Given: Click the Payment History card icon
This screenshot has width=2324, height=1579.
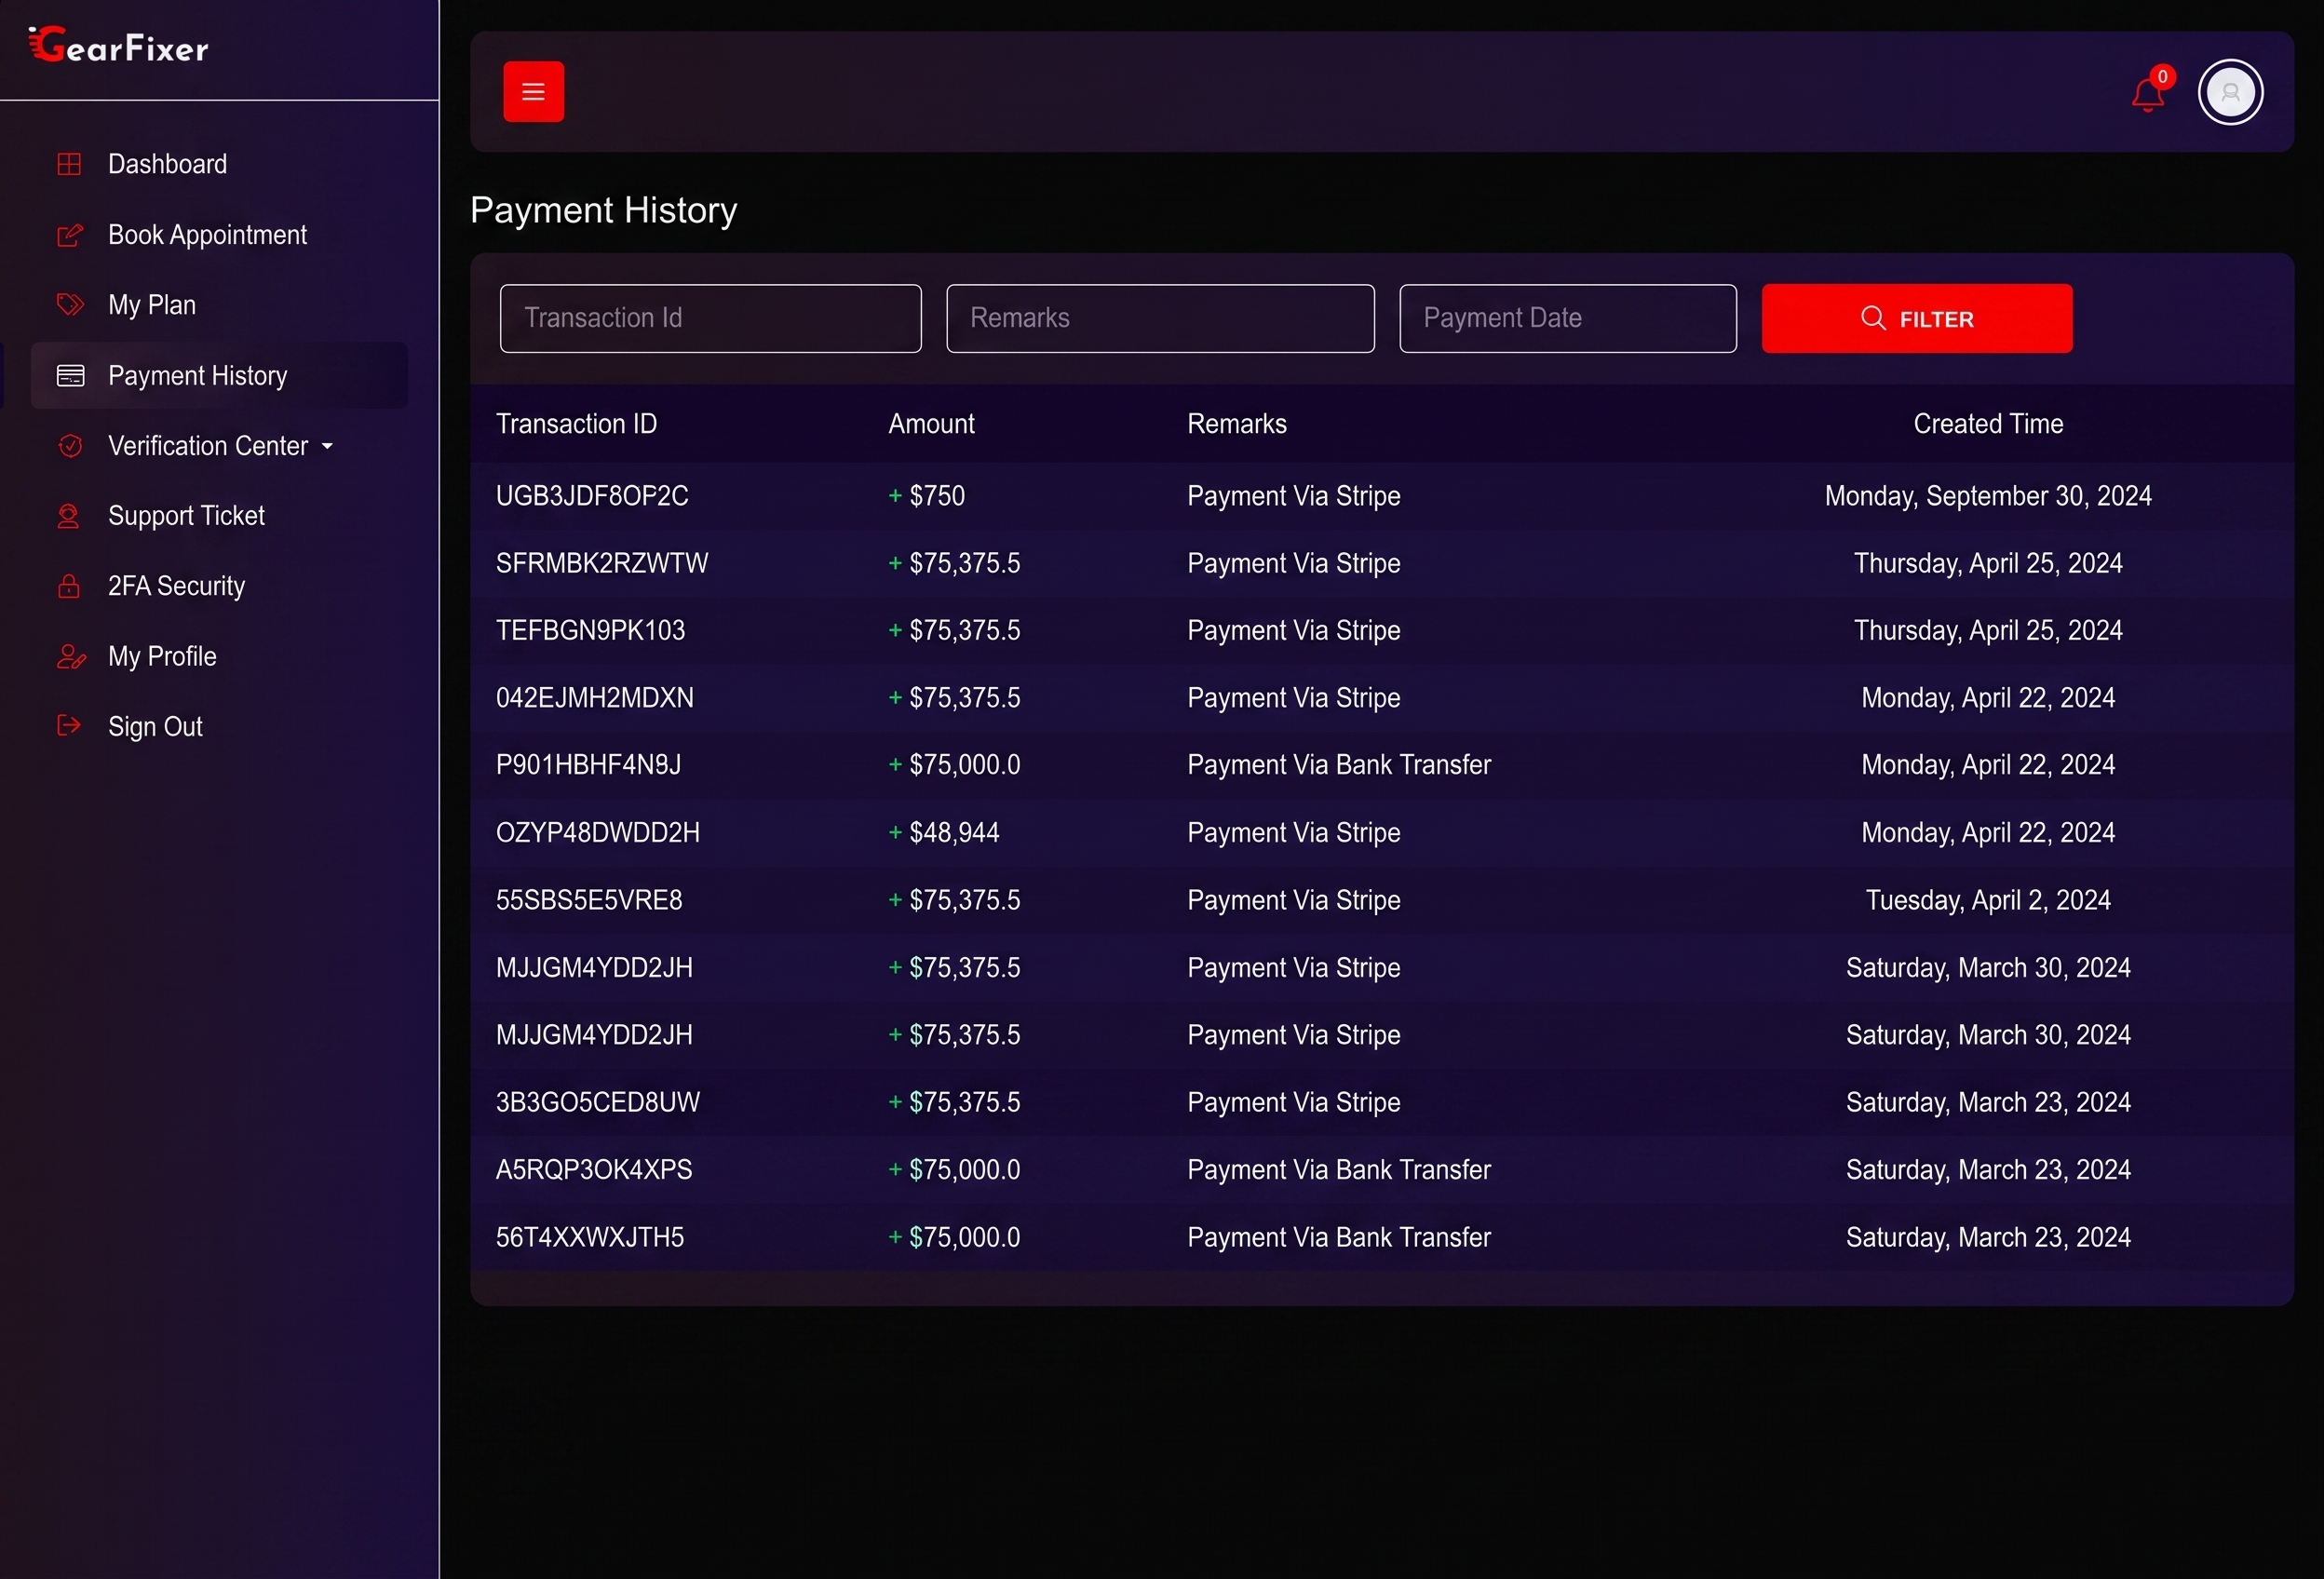Looking at the screenshot, I should (70, 375).
